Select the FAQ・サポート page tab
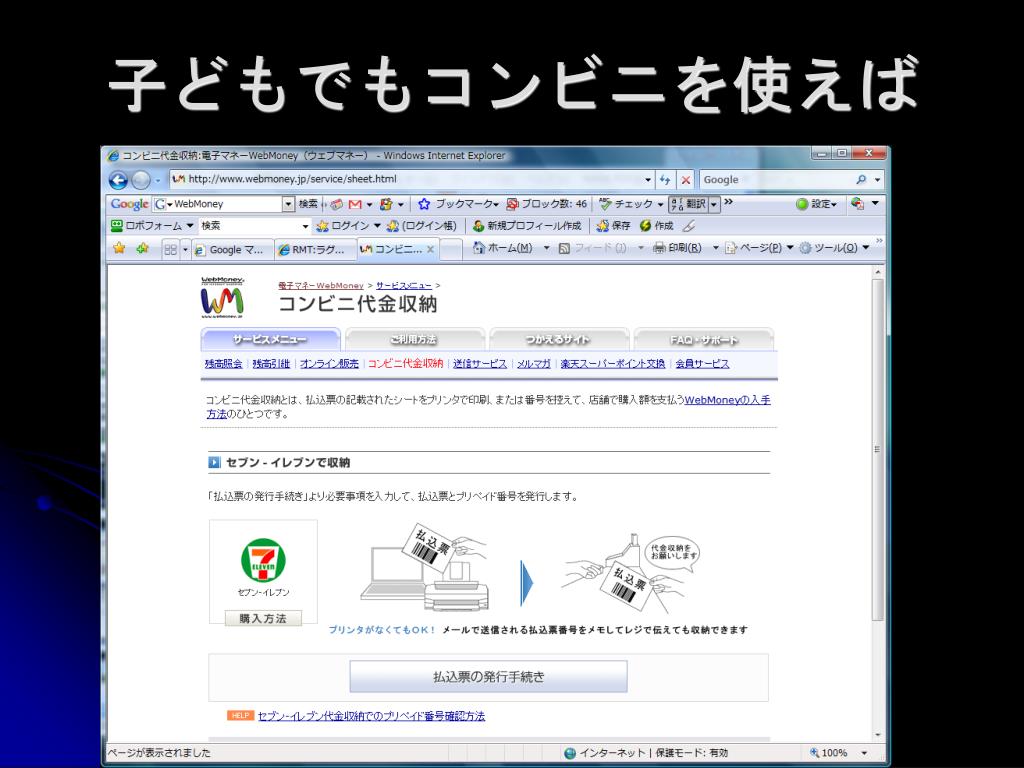 click(x=703, y=340)
